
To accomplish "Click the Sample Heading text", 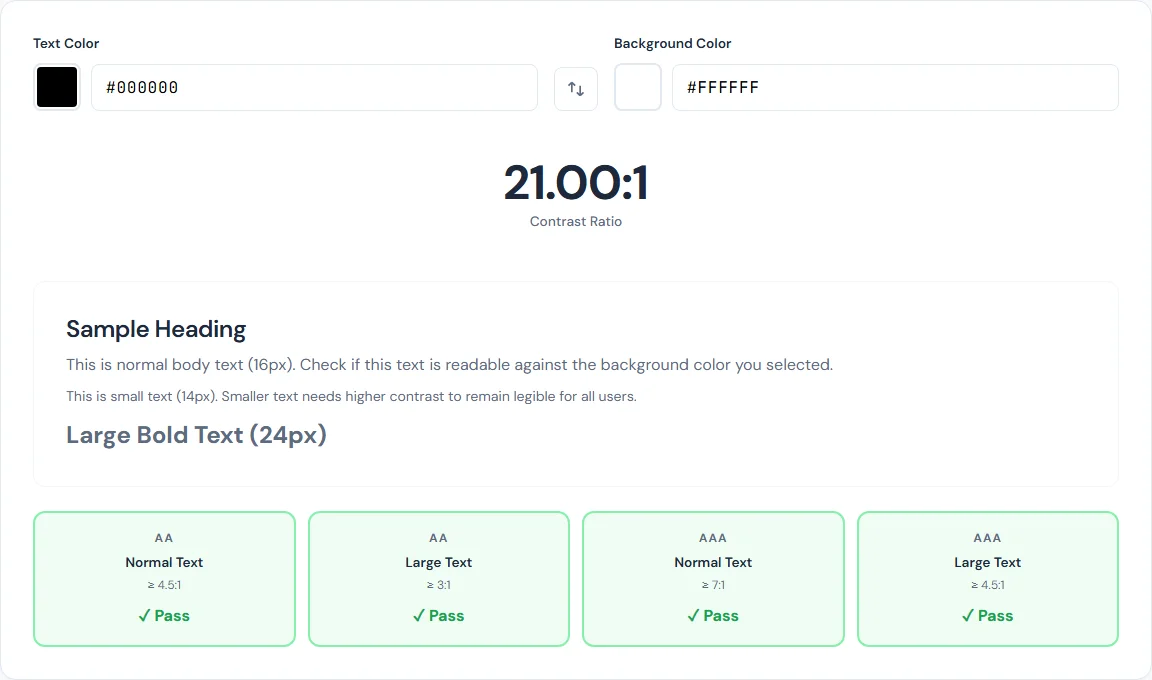I will pos(155,329).
